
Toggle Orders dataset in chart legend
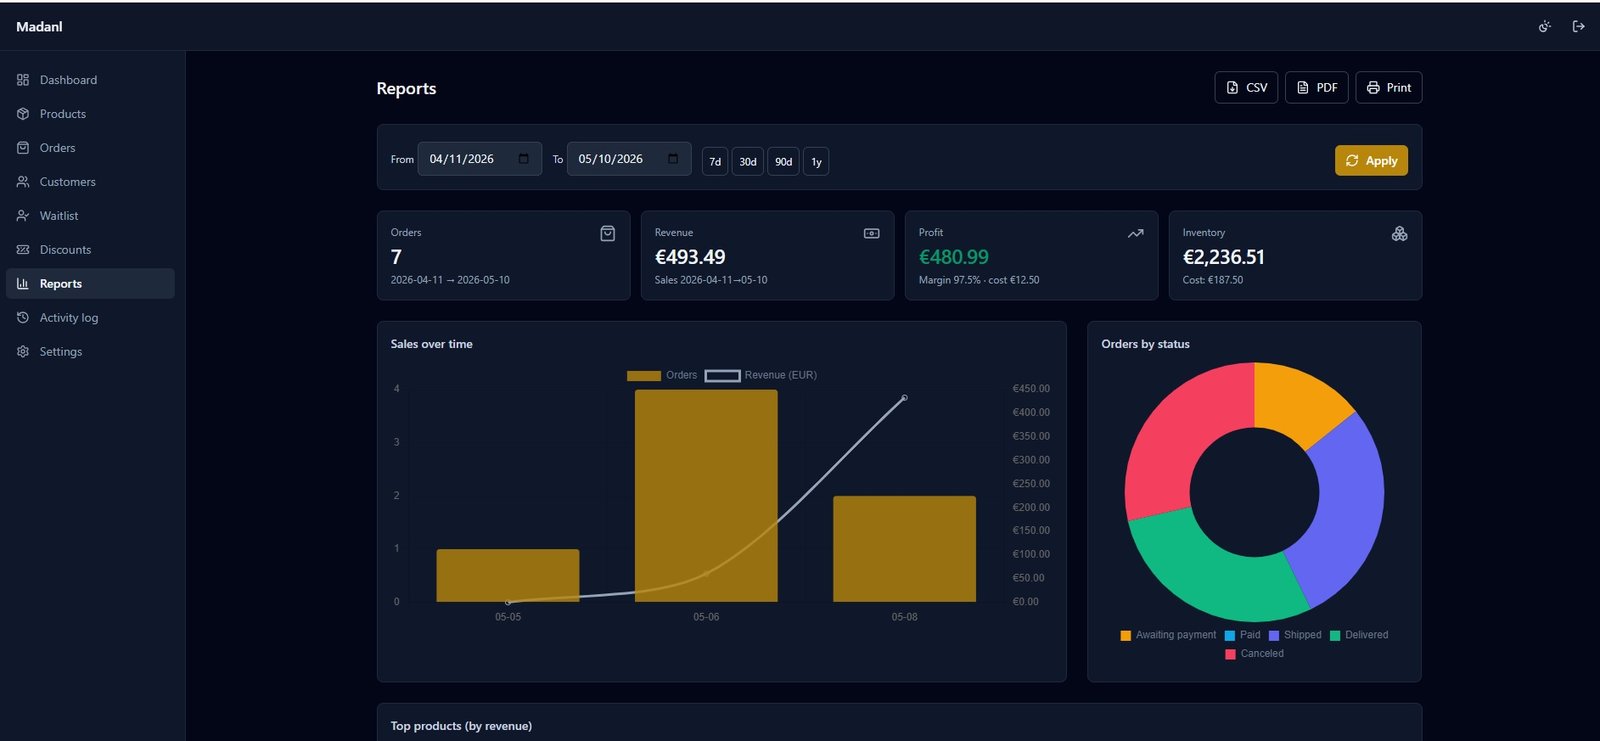pos(662,376)
